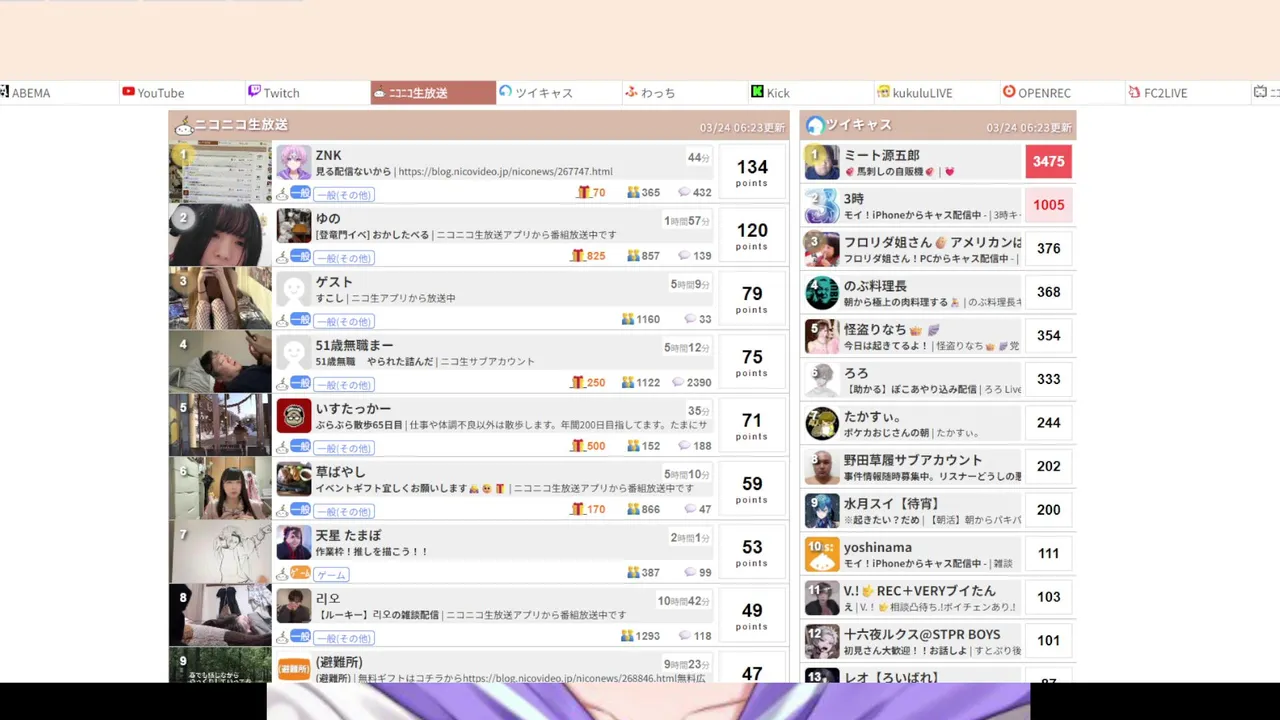
Task: Click the gift icon showing 825 in ゆの's row
Action: (x=577, y=256)
